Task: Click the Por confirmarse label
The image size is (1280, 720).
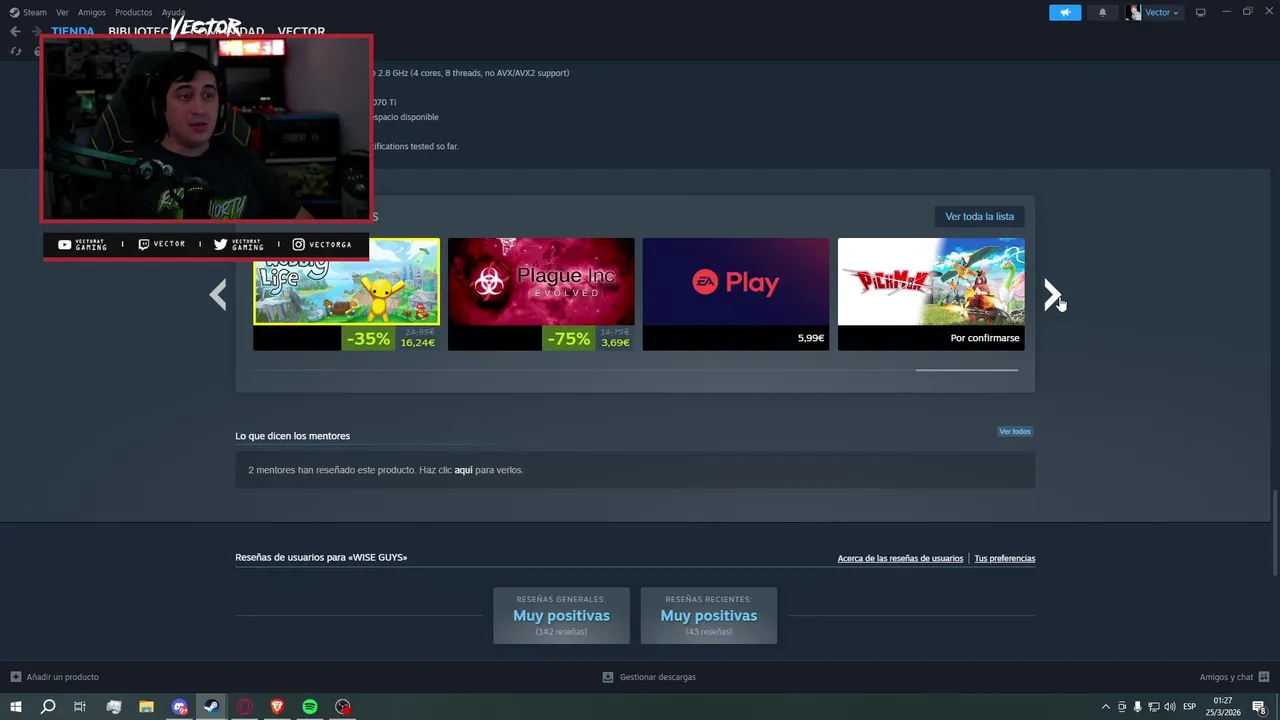Action: pos(985,338)
